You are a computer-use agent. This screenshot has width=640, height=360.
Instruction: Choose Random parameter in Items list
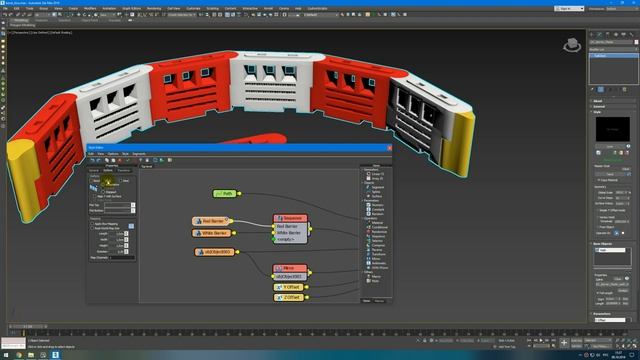pyautogui.click(x=375, y=214)
